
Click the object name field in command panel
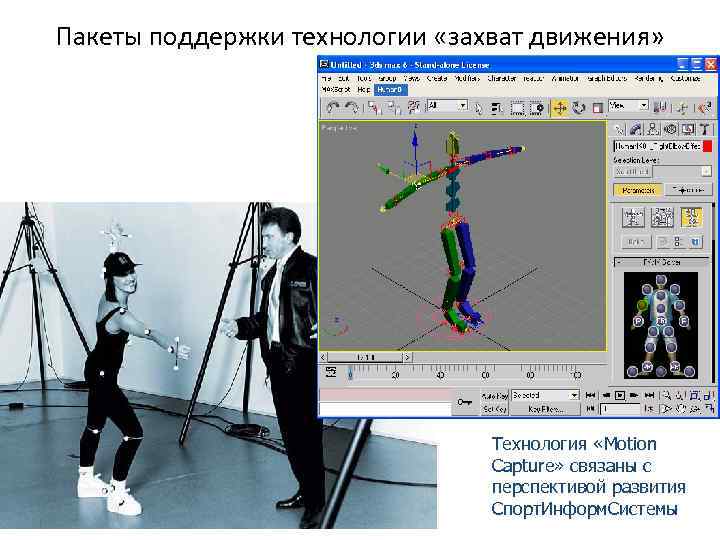pyautogui.click(x=657, y=146)
